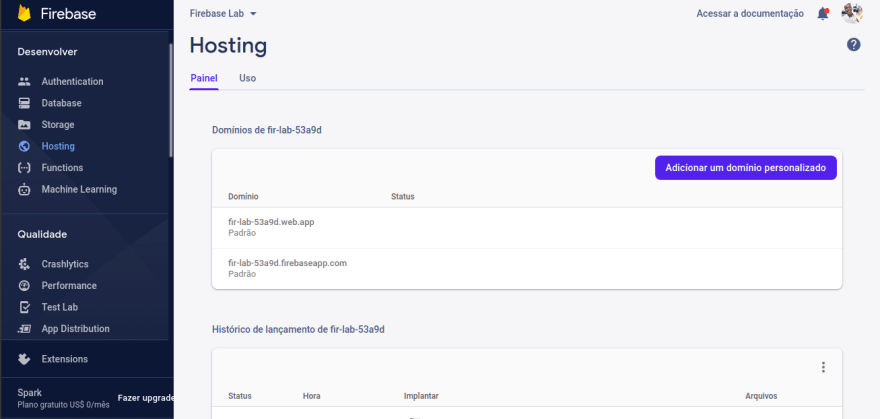Open the Extensions puzzle icon
The width and height of the screenshot is (880, 419).
(x=24, y=359)
